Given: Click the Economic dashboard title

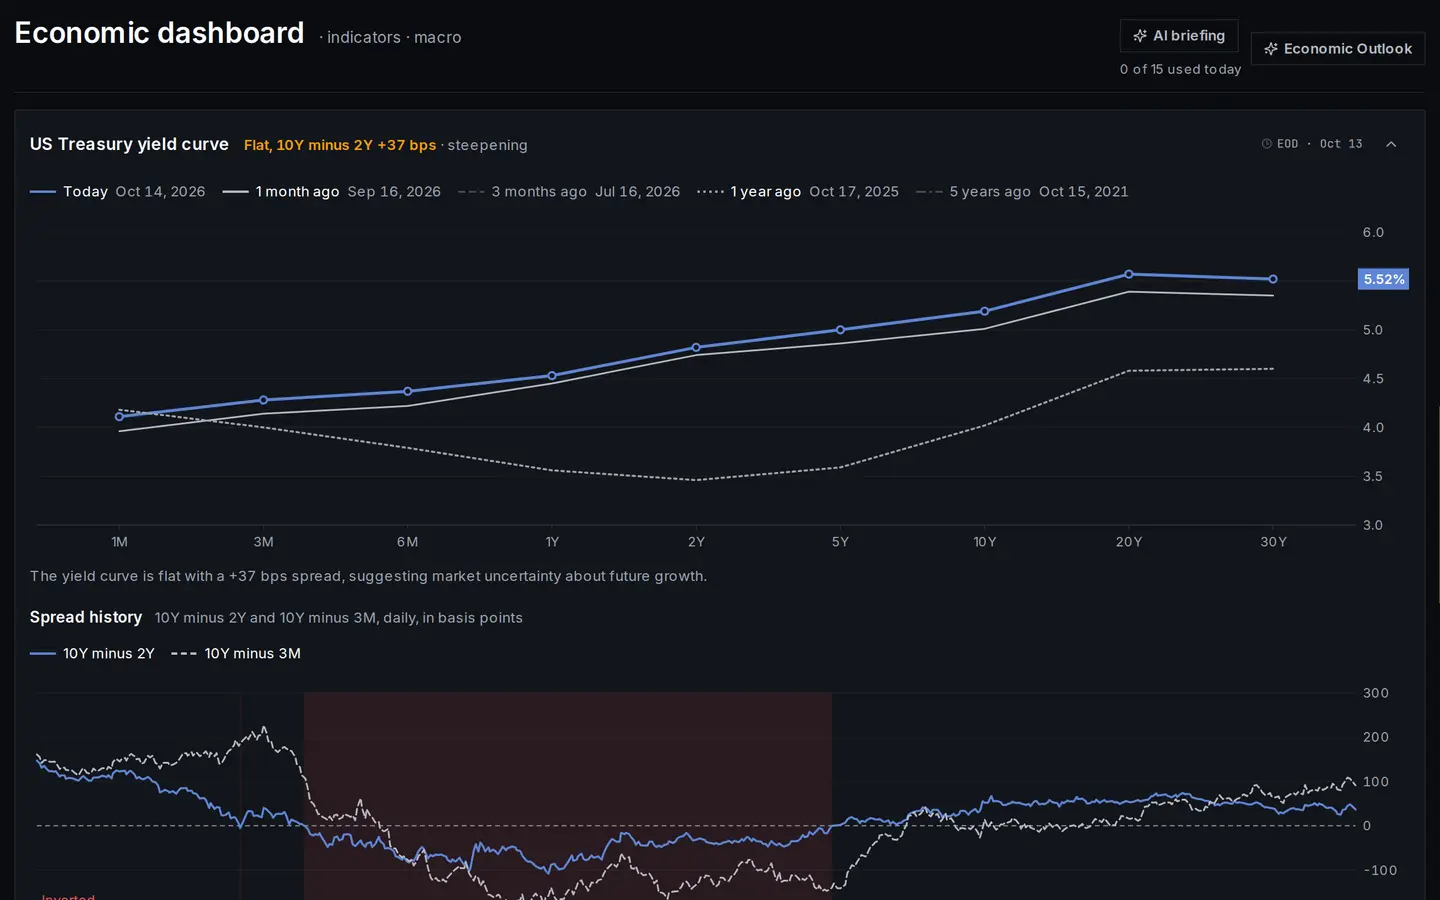Looking at the screenshot, I should click(x=159, y=33).
